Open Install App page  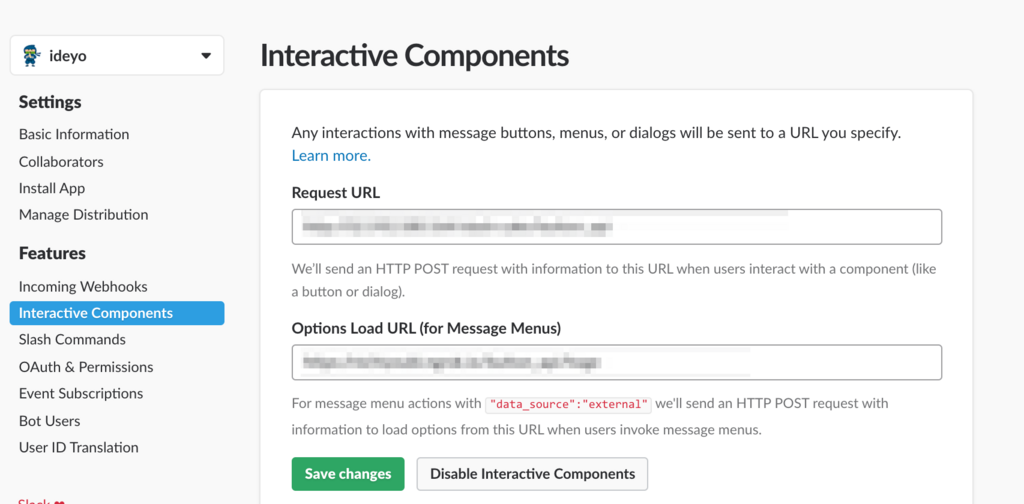click(x=52, y=188)
